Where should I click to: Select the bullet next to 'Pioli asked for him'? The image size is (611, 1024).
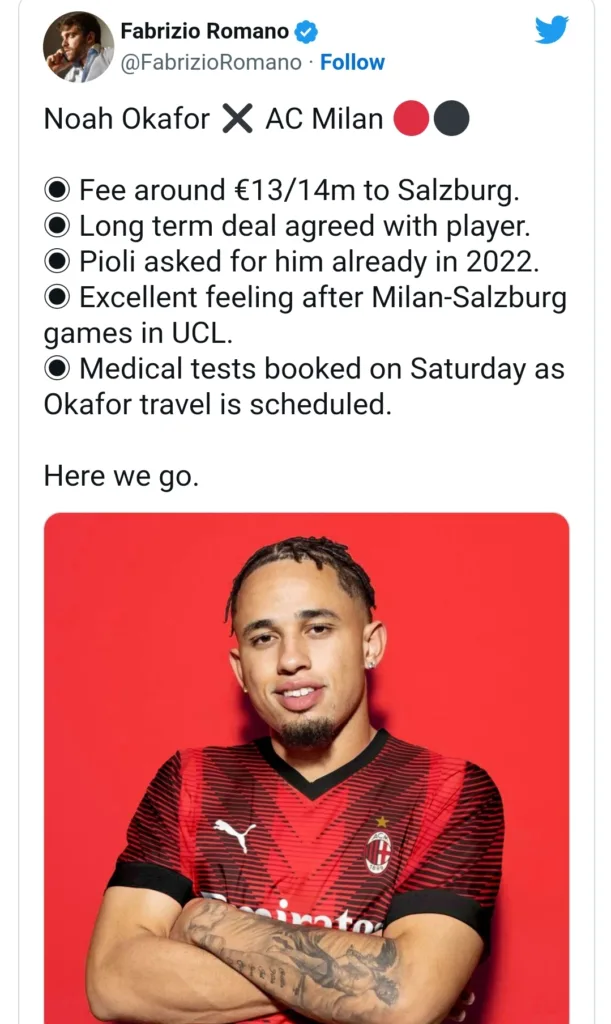click(x=57, y=262)
